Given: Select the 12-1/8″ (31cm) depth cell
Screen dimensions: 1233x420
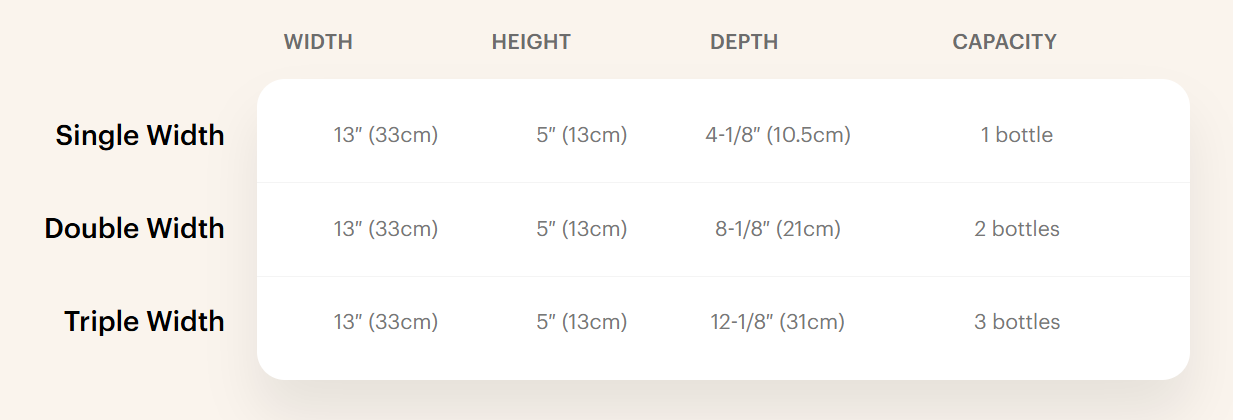Looking at the screenshot, I should (x=778, y=322).
